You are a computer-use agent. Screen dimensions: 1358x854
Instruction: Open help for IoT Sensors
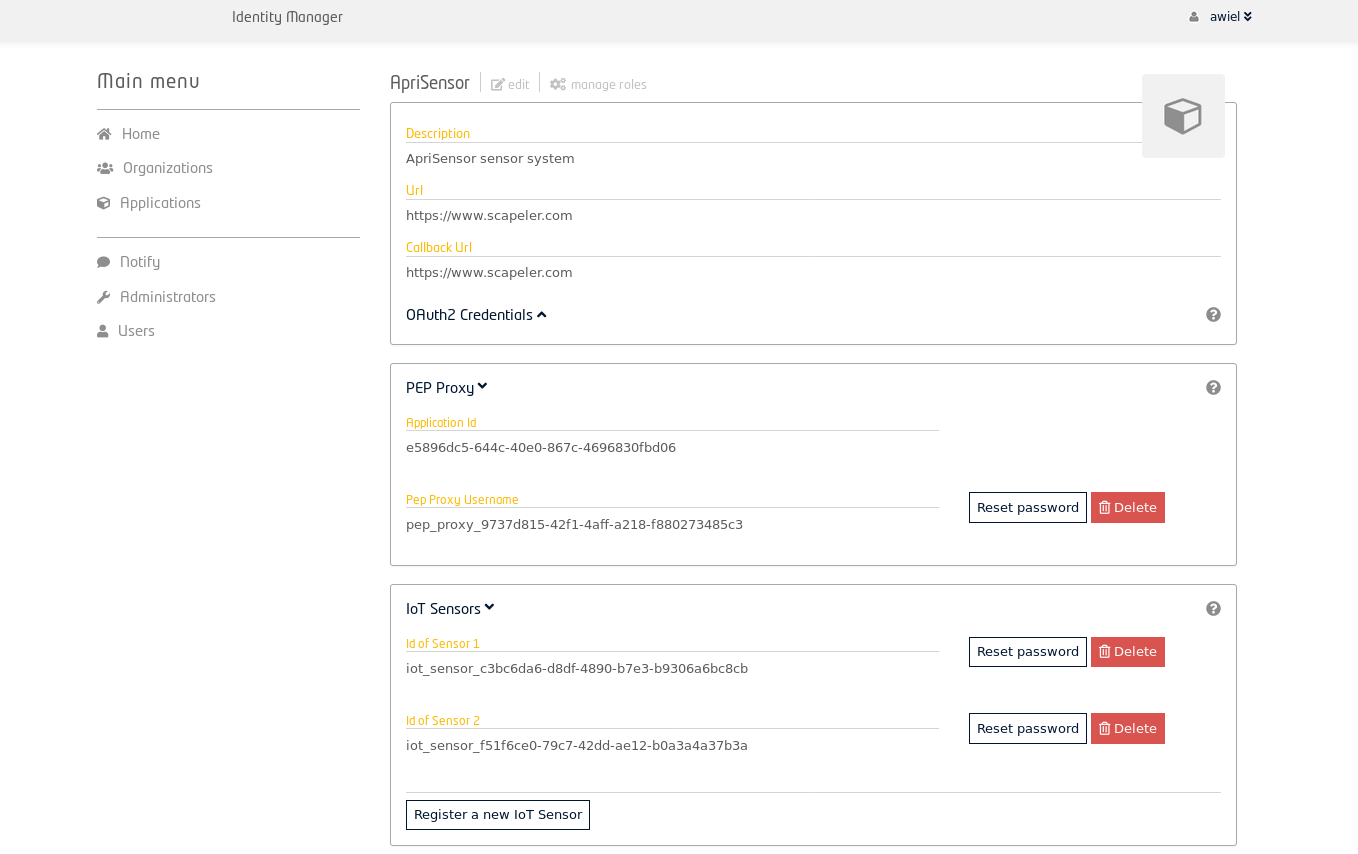point(1213,609)
